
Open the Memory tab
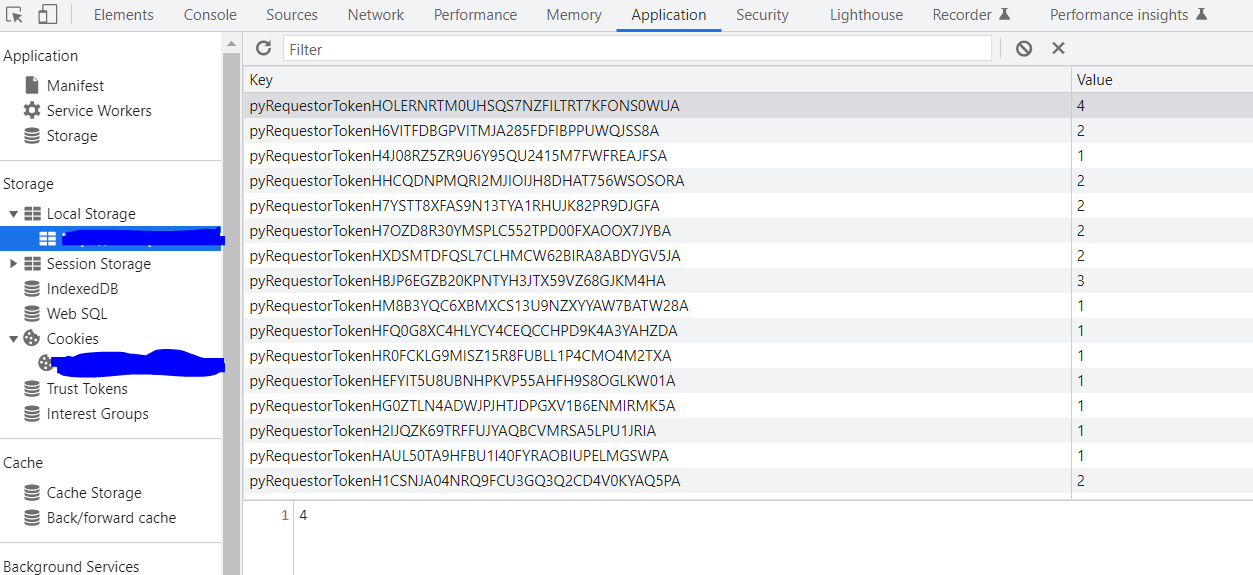[574, 15]
